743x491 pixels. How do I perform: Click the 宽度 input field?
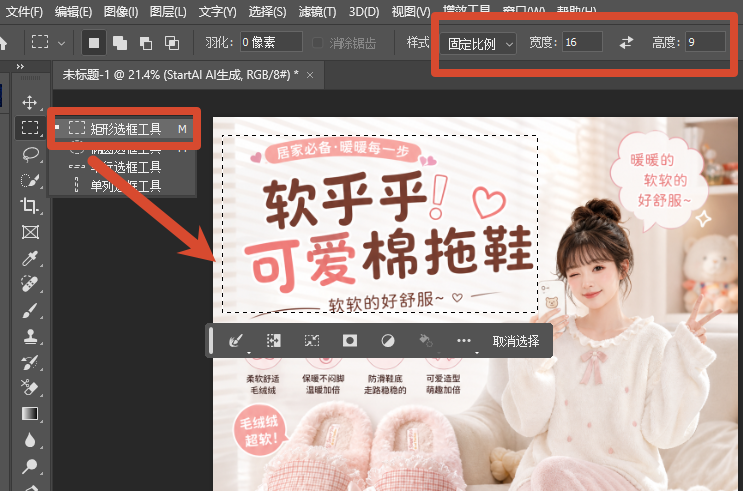pos(582,43)
